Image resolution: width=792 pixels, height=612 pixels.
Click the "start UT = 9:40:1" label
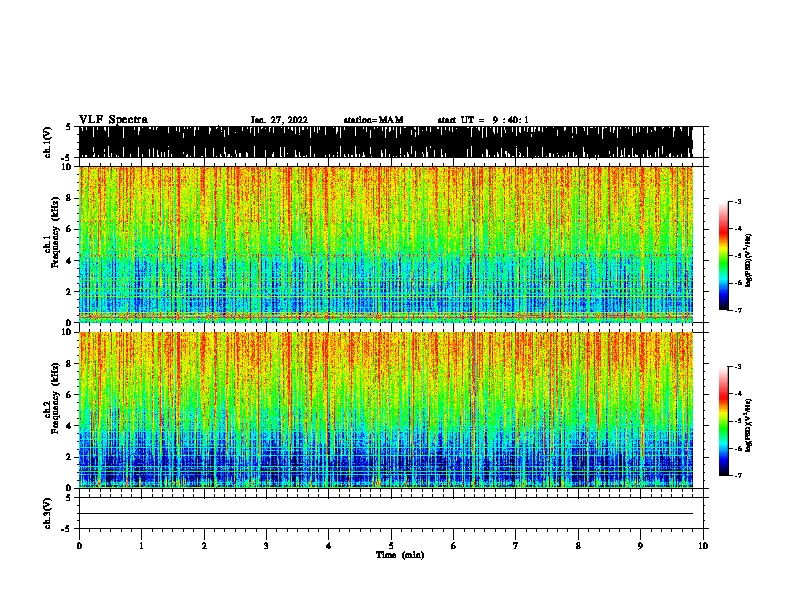coord(483,120)
